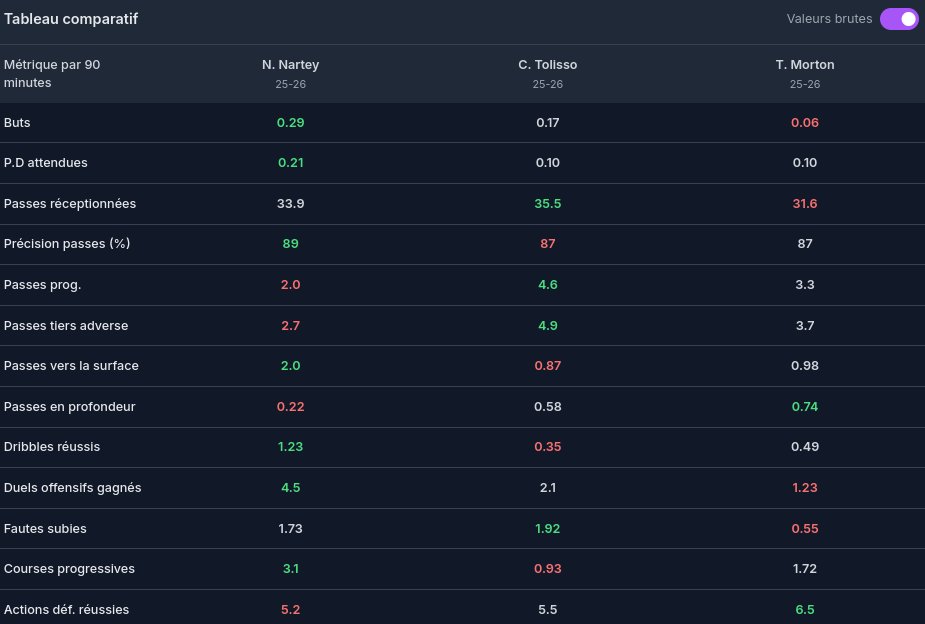Click the Courses progressives metric label

69,569
